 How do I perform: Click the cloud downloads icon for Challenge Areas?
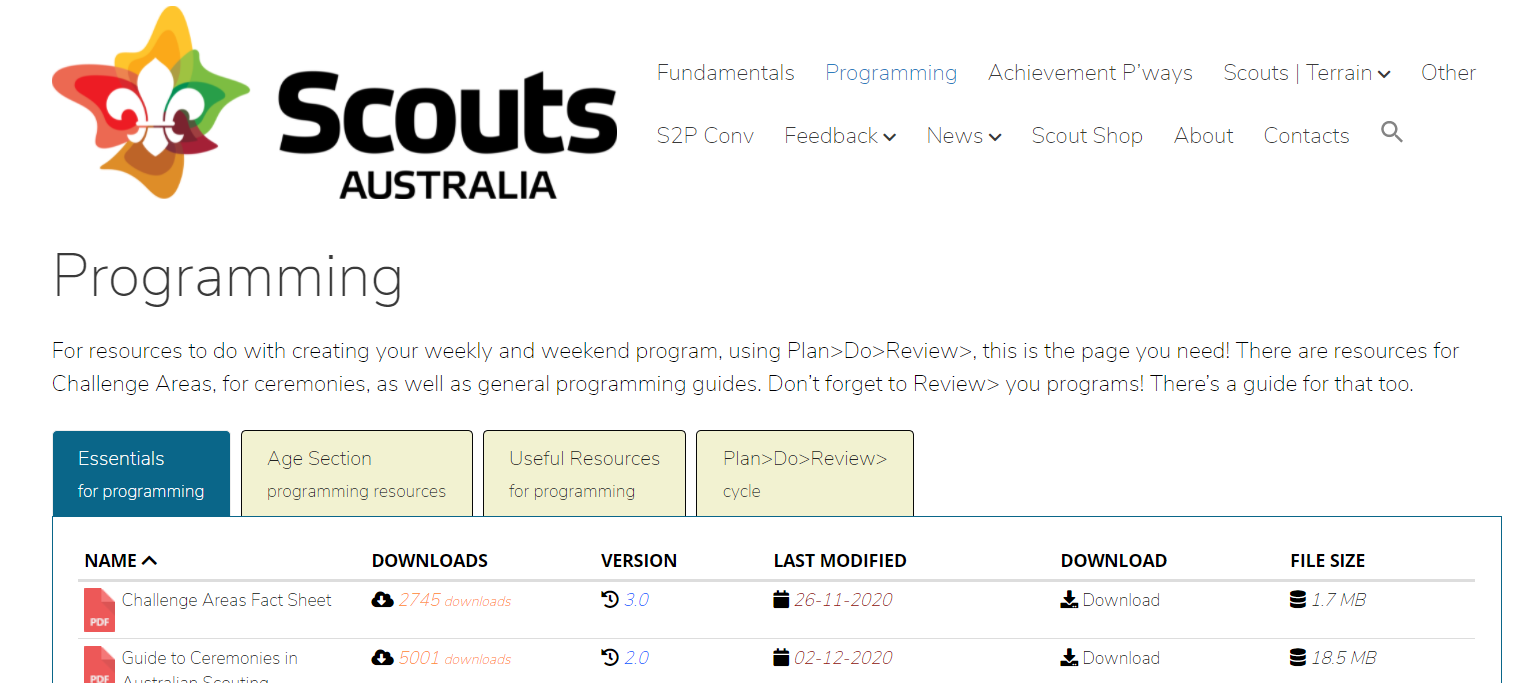click(383, 599)
